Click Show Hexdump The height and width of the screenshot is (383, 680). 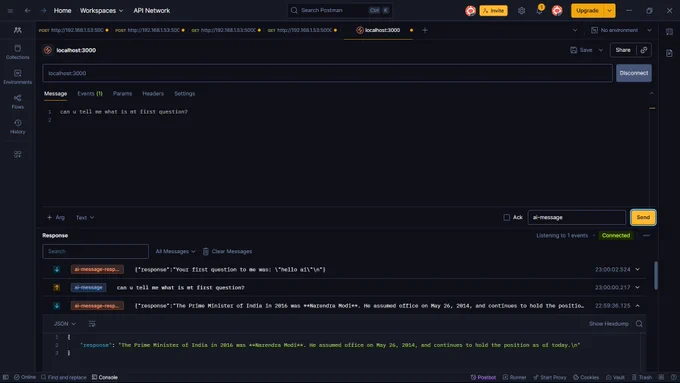[x=608, y=324]
